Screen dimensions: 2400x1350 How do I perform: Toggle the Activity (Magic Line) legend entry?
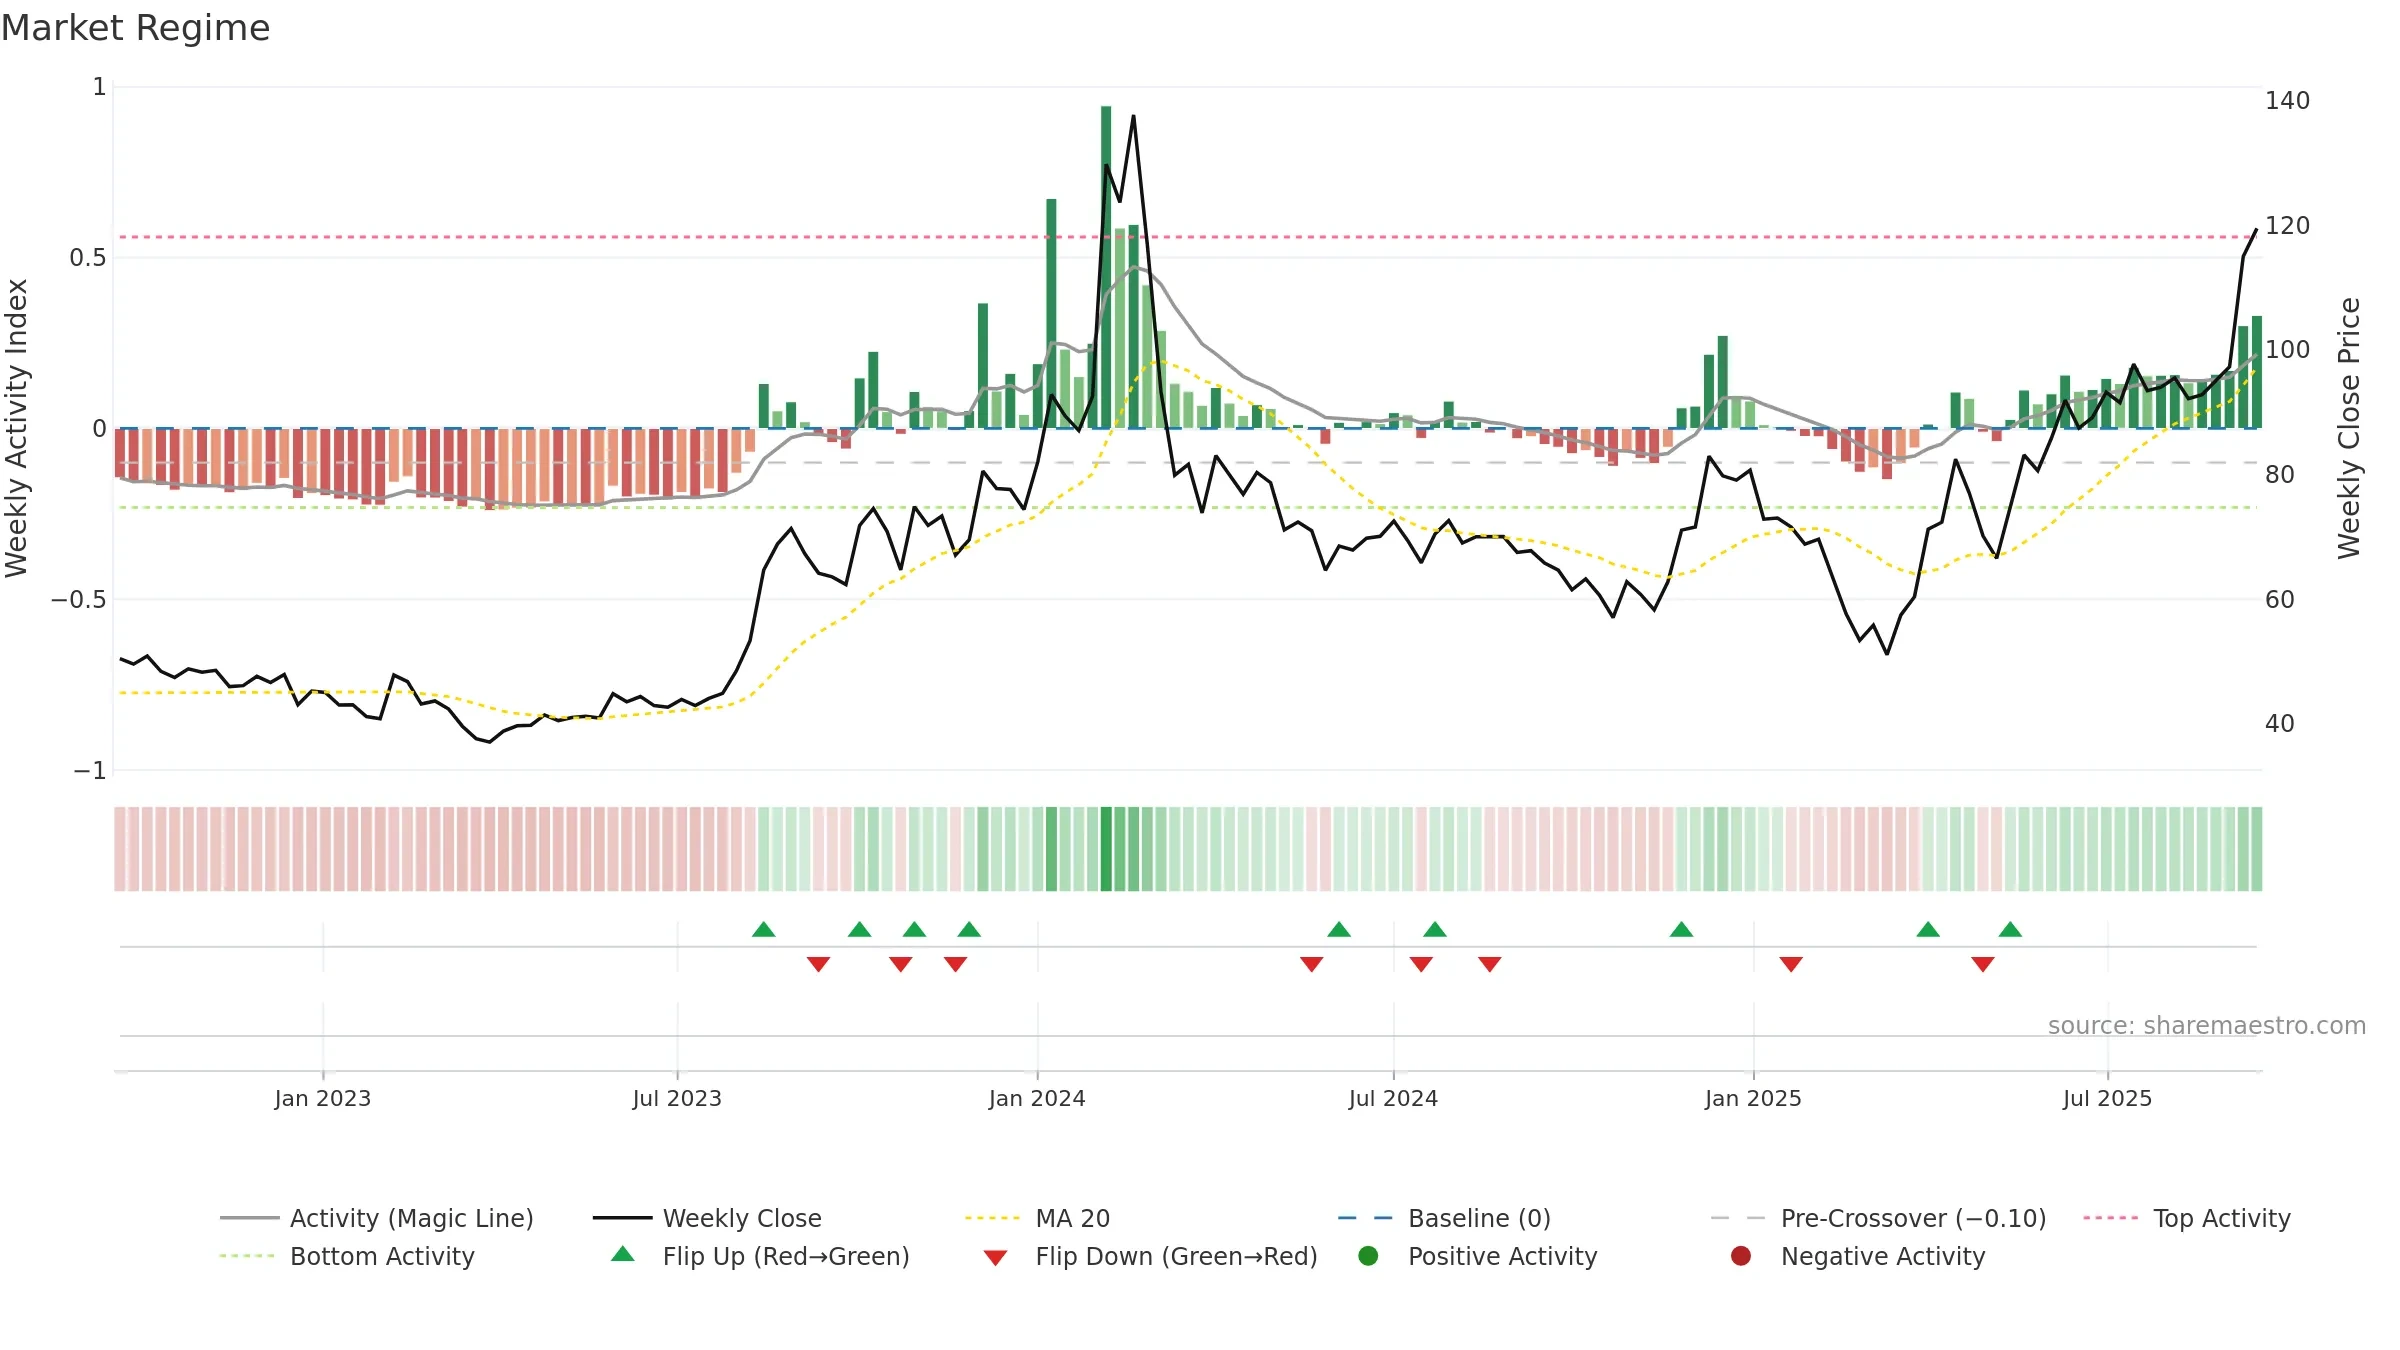pos(377,1218)
